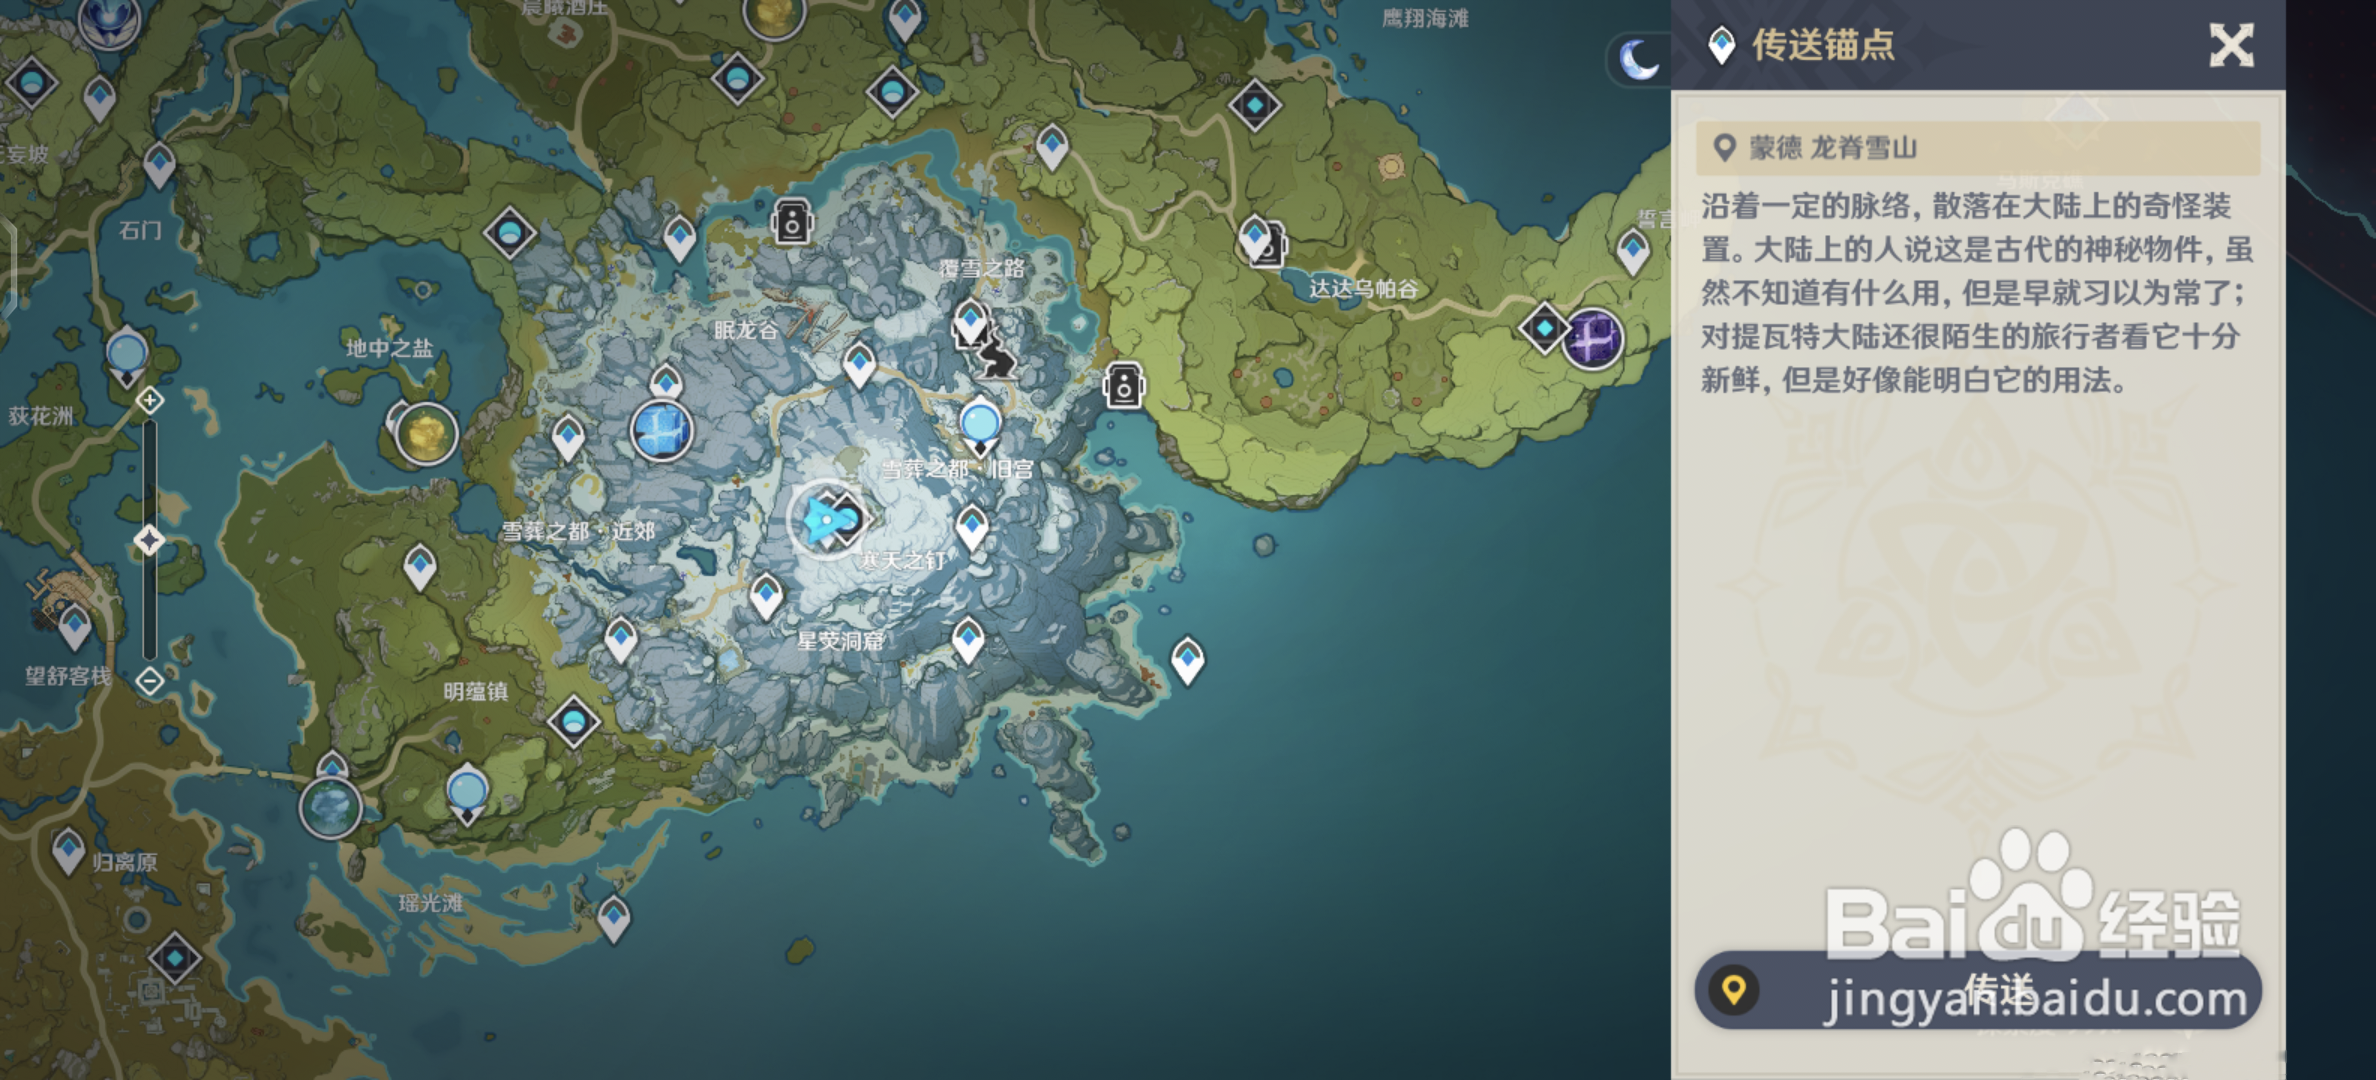The height and width of the screenshot is (1080, 2376).
Task: Select the purple Electro boss icon
Action: point(1592,339)
